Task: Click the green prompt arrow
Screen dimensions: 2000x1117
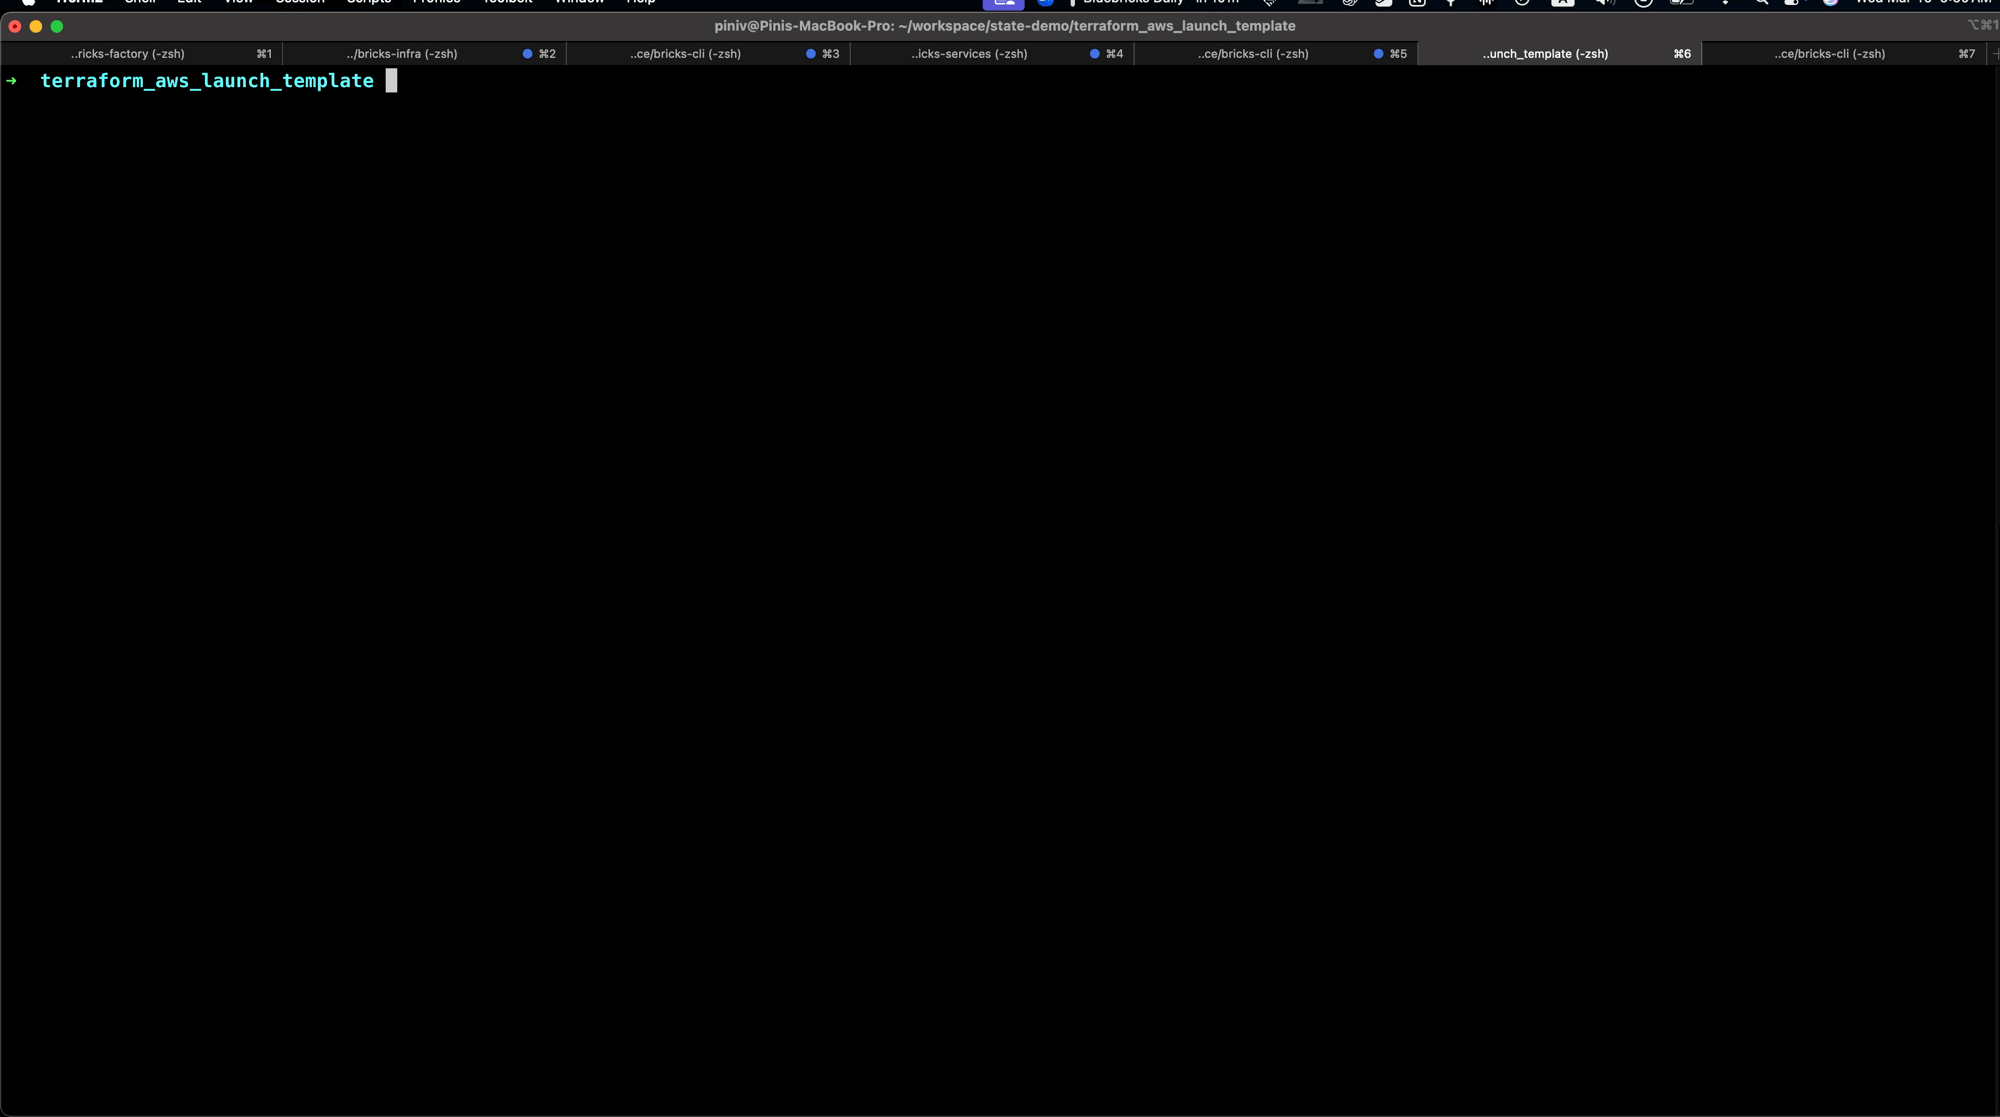Action: [12, 81]
